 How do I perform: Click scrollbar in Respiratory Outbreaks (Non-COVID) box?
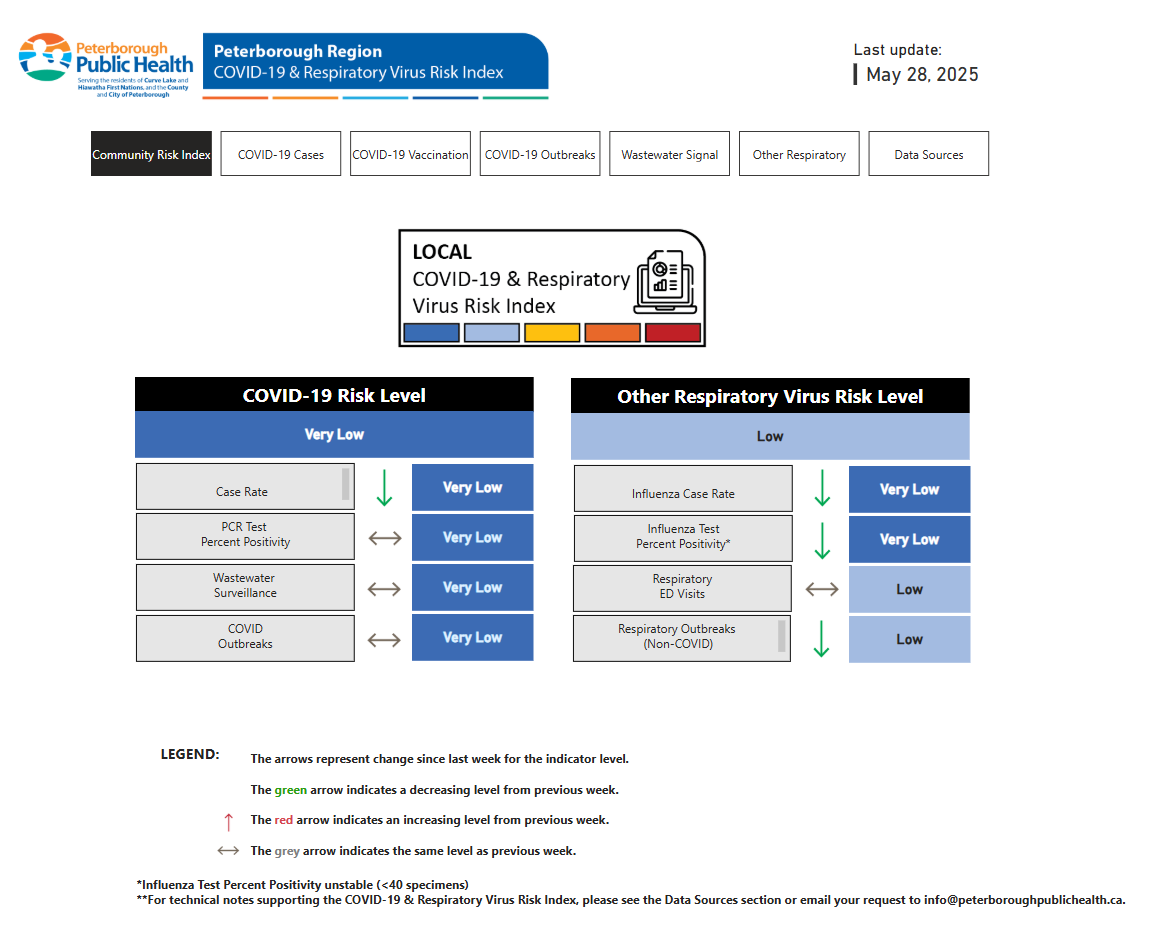(782, 635)
